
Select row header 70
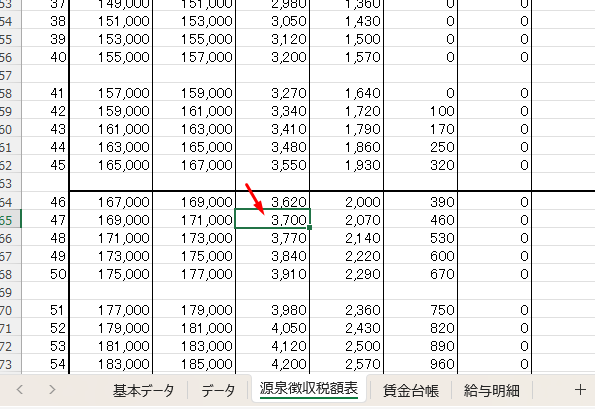pos(10,311)
